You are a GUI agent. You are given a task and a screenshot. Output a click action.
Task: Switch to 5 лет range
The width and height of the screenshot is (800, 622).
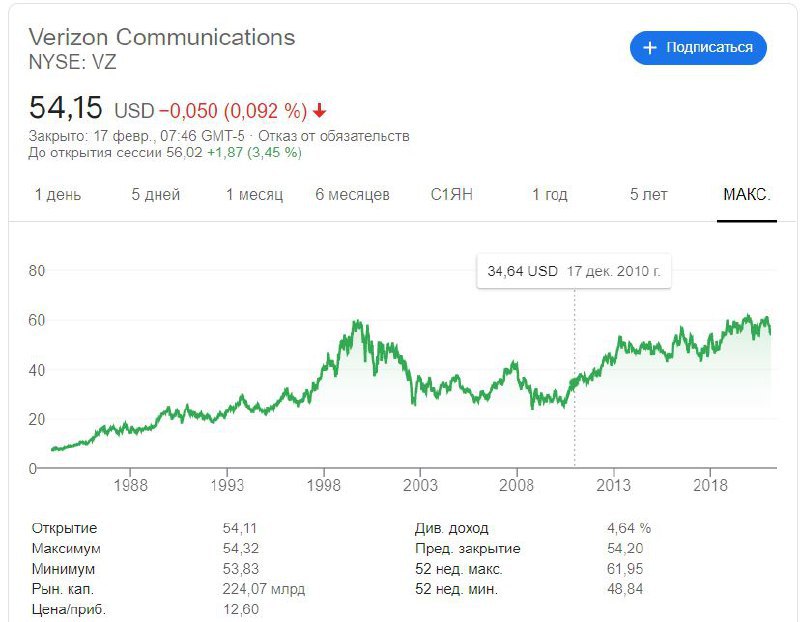click(648, 194)
